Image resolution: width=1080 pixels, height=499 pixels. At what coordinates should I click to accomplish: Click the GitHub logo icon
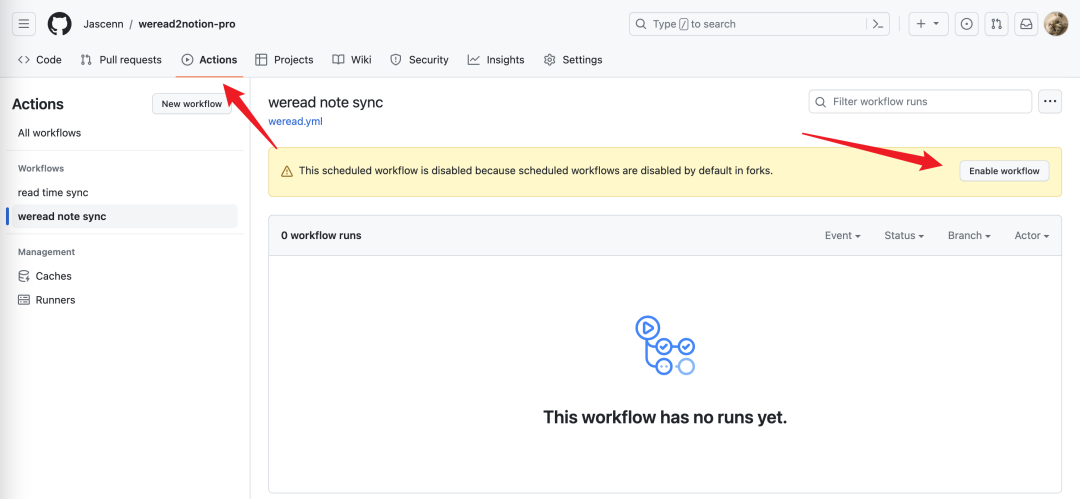tap(60, 24)
